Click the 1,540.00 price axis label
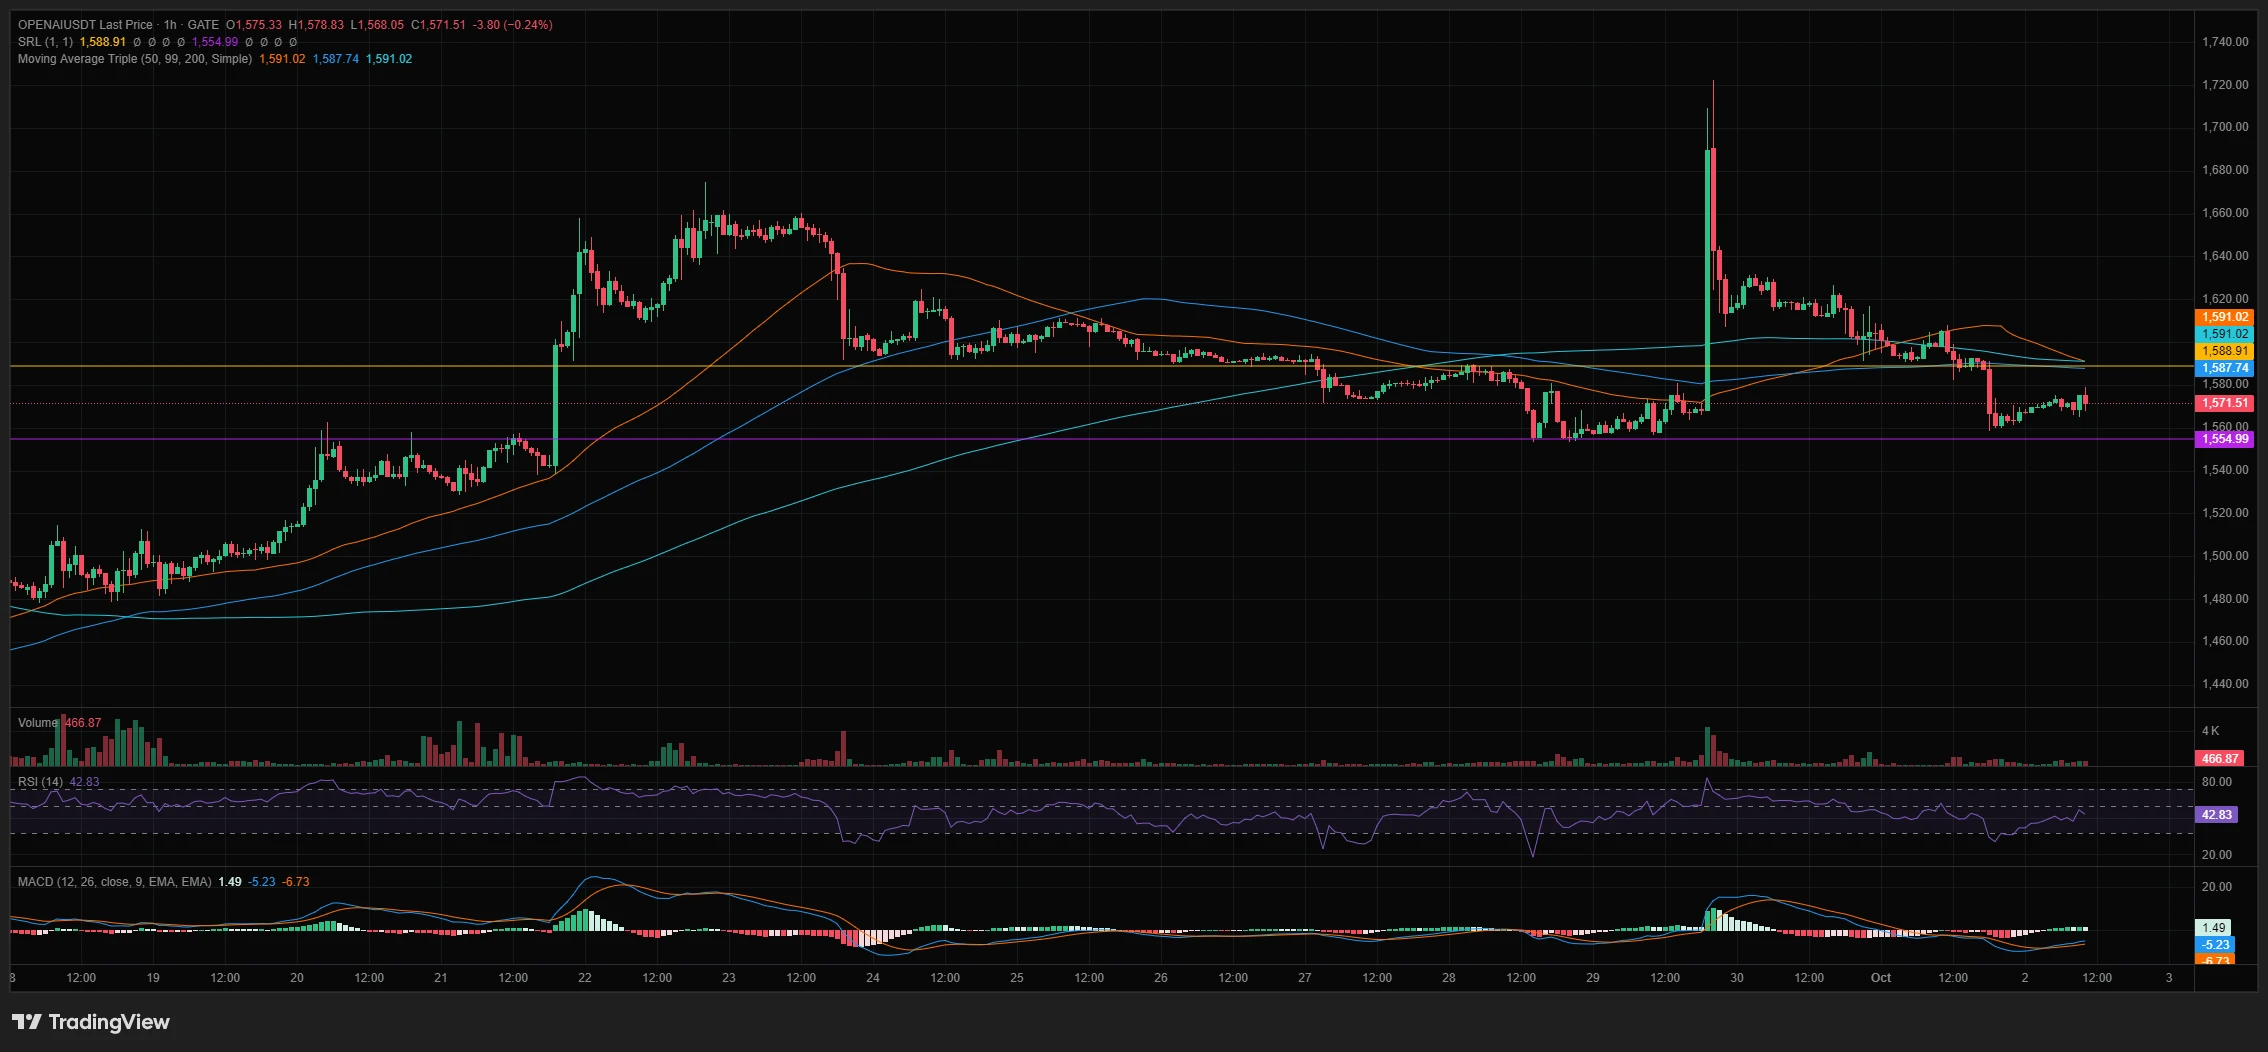The width and height of the screenshot is (2268, 1052). coord(2225,470)
